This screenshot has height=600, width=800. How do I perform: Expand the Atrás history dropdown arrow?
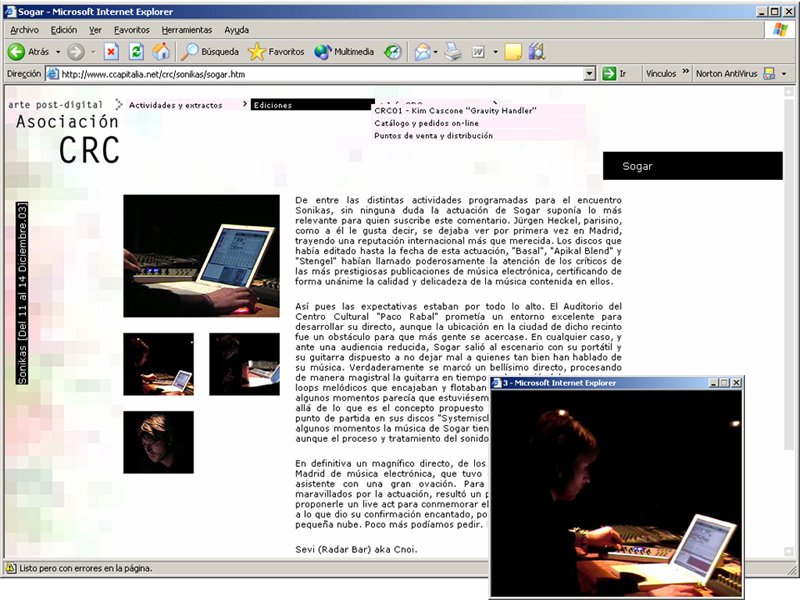pyautogui.click(x=58, y=52)
